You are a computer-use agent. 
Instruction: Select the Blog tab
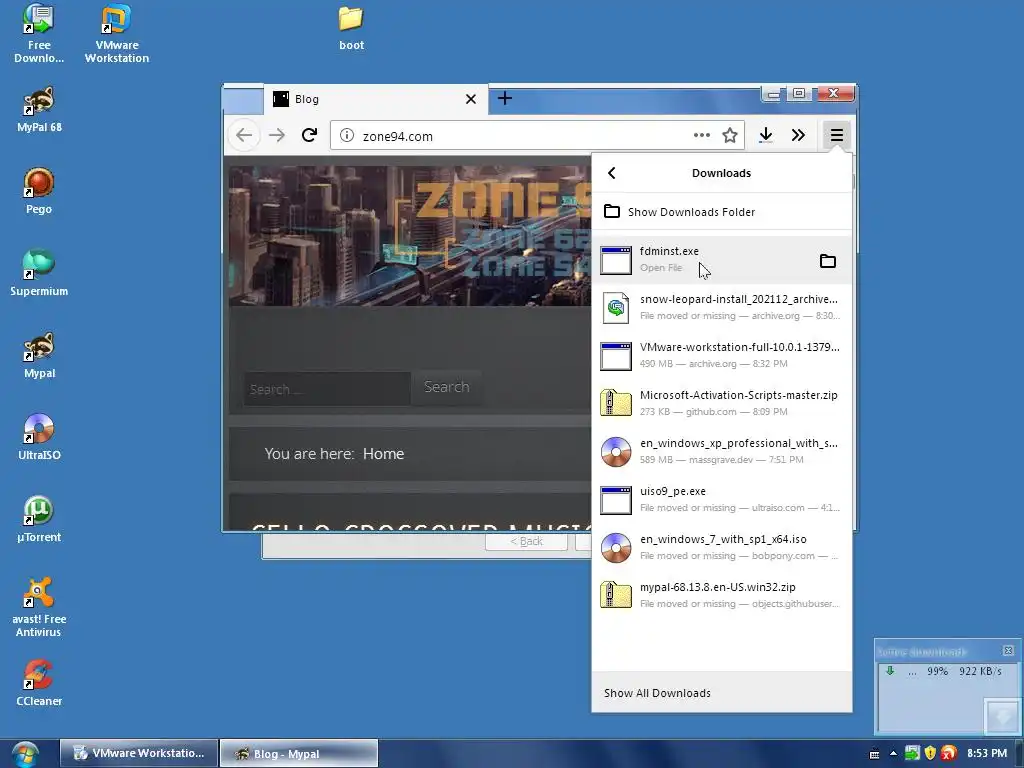coord(376,99)
